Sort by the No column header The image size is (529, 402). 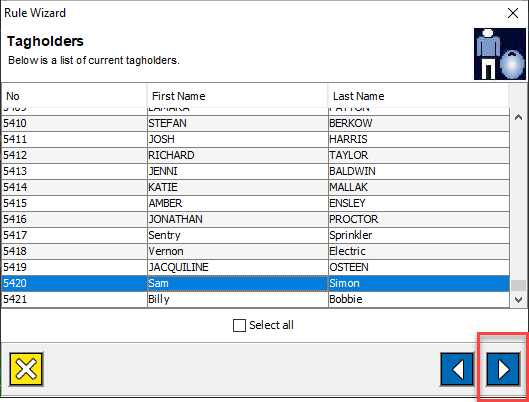(x=74, y=96)
